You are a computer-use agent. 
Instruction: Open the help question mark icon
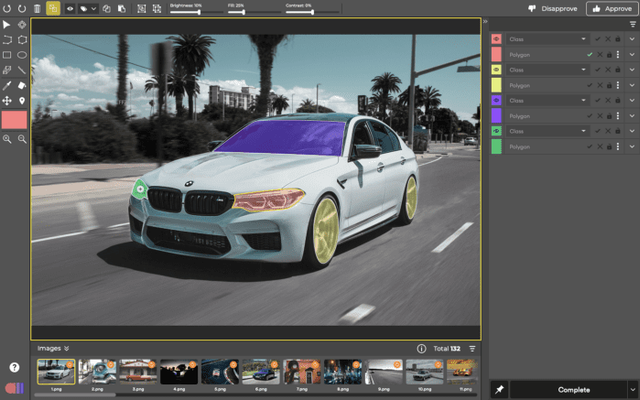14,367
